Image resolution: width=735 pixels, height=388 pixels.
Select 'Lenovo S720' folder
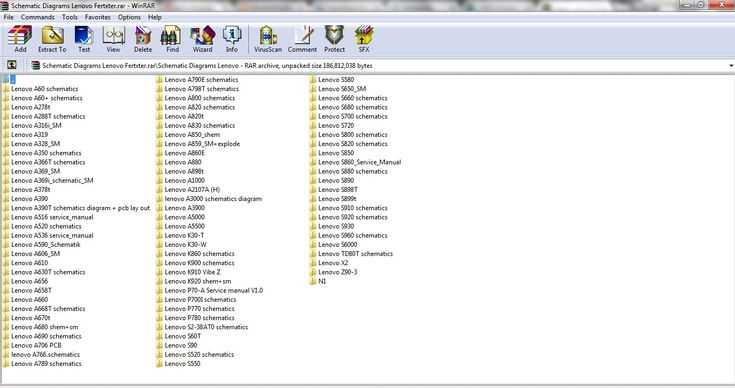click(x=332, y=125)
